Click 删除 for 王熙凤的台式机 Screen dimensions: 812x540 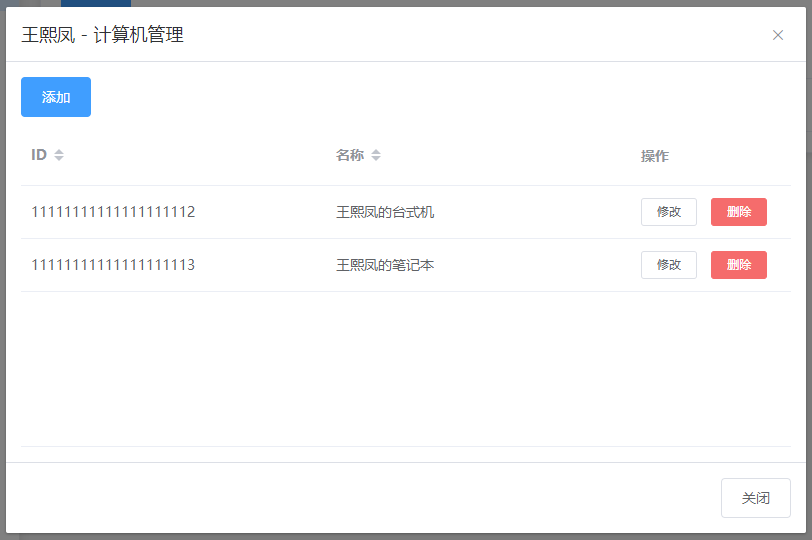738,212
